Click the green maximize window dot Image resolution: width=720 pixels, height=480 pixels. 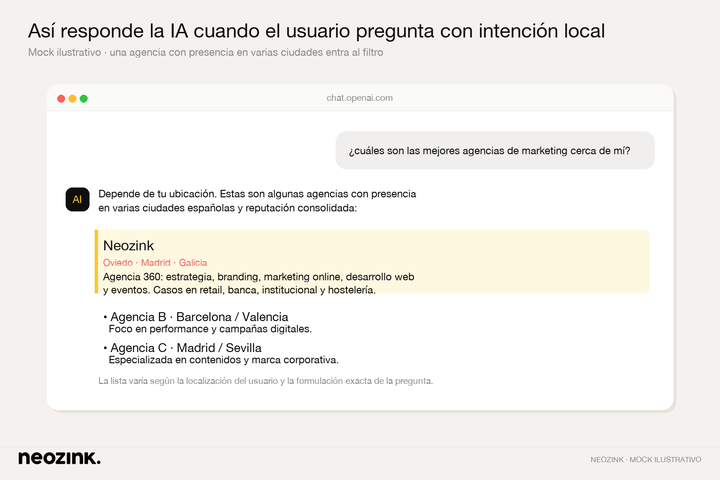click(84, 99)
